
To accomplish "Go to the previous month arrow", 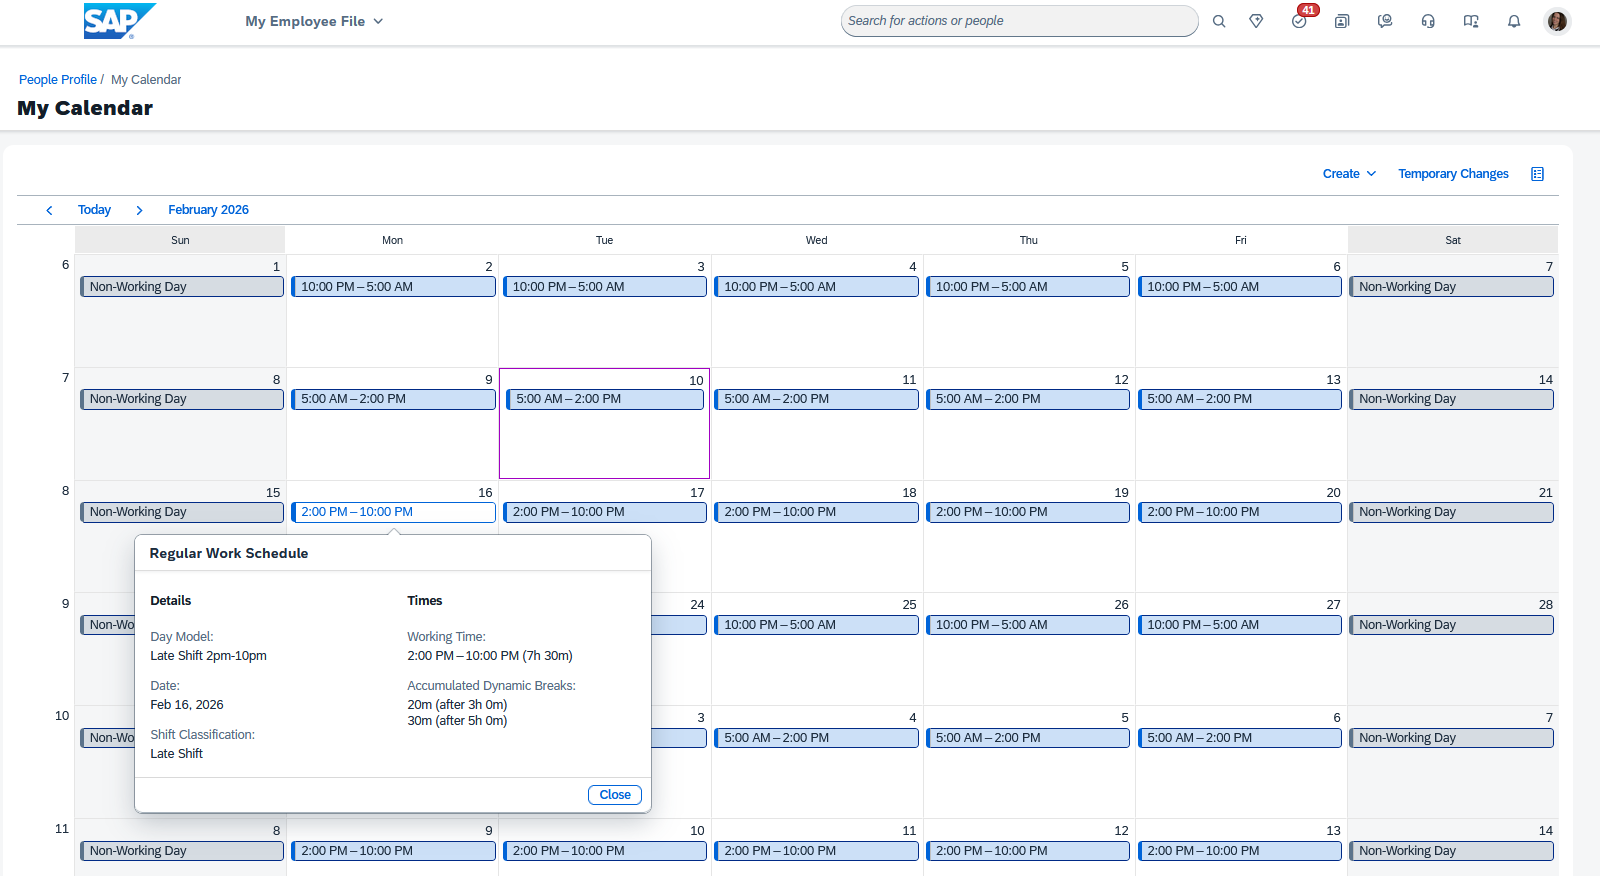I will click(49, 210).
